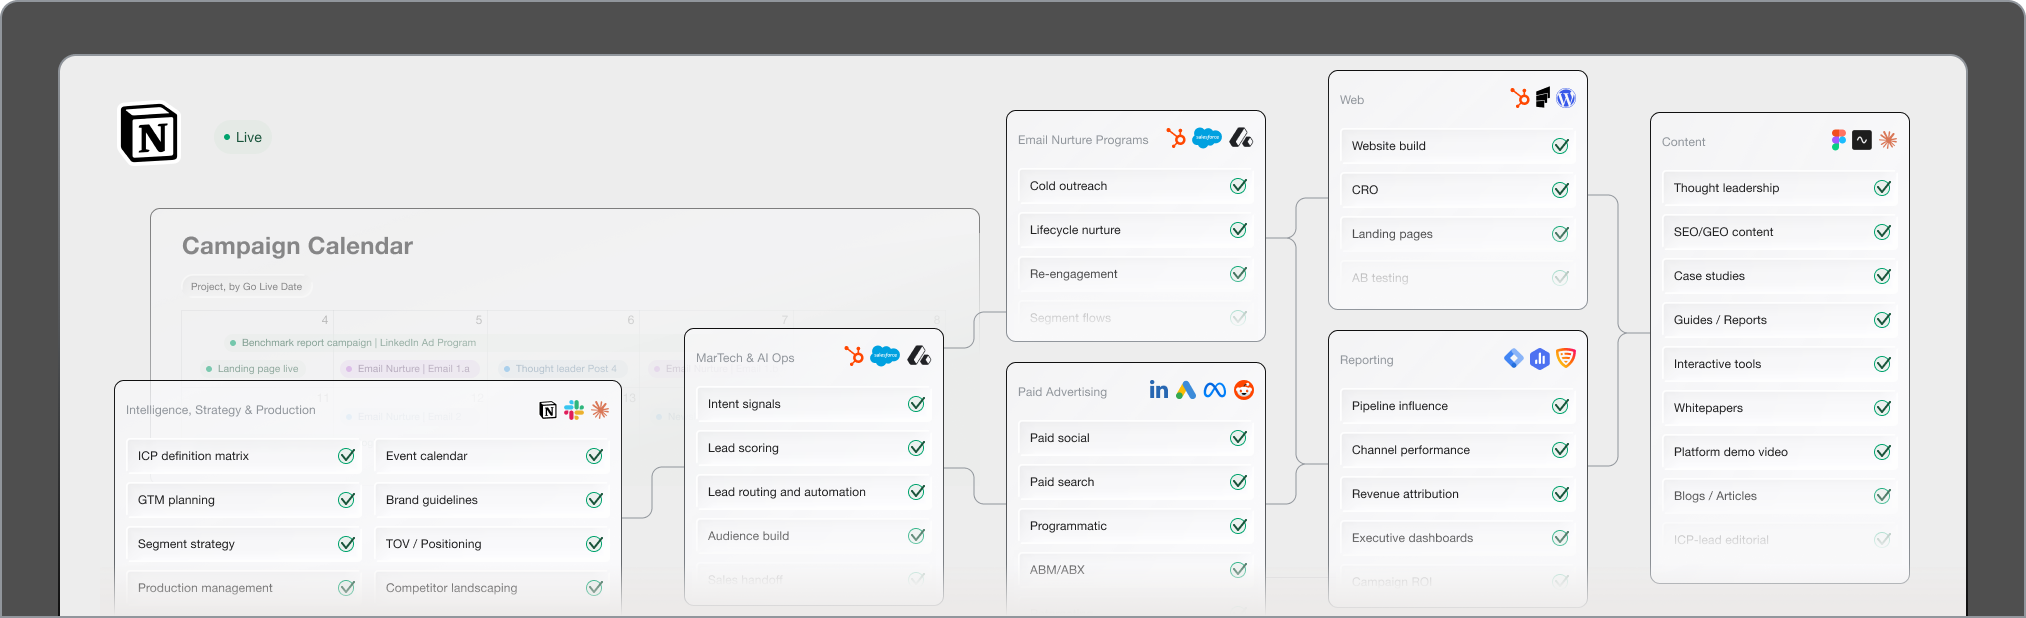The height and width of the screenshot is (618, 2026).
Task: Toggle the ICP definition matrix checkmark
Action: [x=346, y=456]
